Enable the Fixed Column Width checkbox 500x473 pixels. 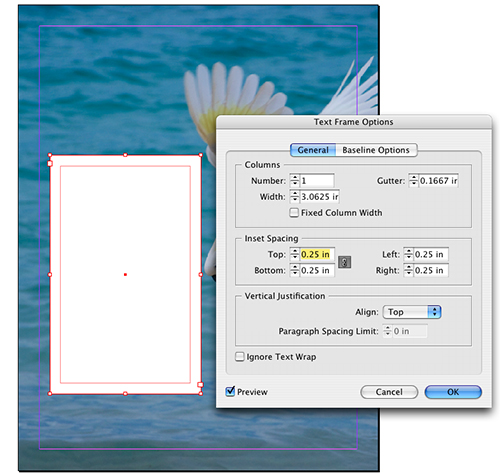[294, 213]
